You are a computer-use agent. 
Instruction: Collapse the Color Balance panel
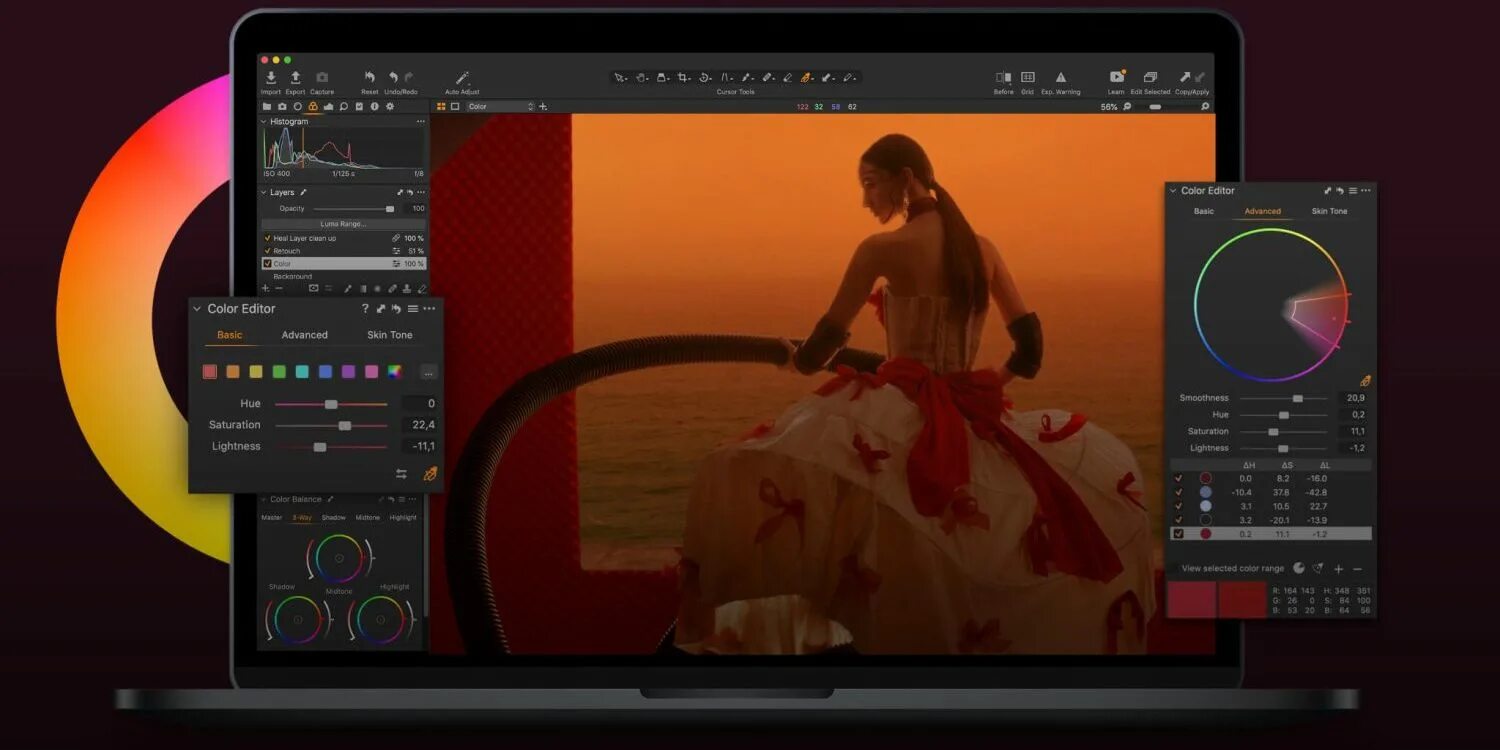coord(264,499)
